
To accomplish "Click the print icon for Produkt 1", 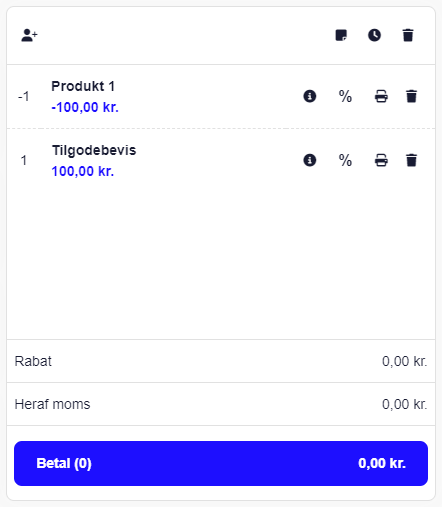I will pyautogui.click(x=381, y=96).
